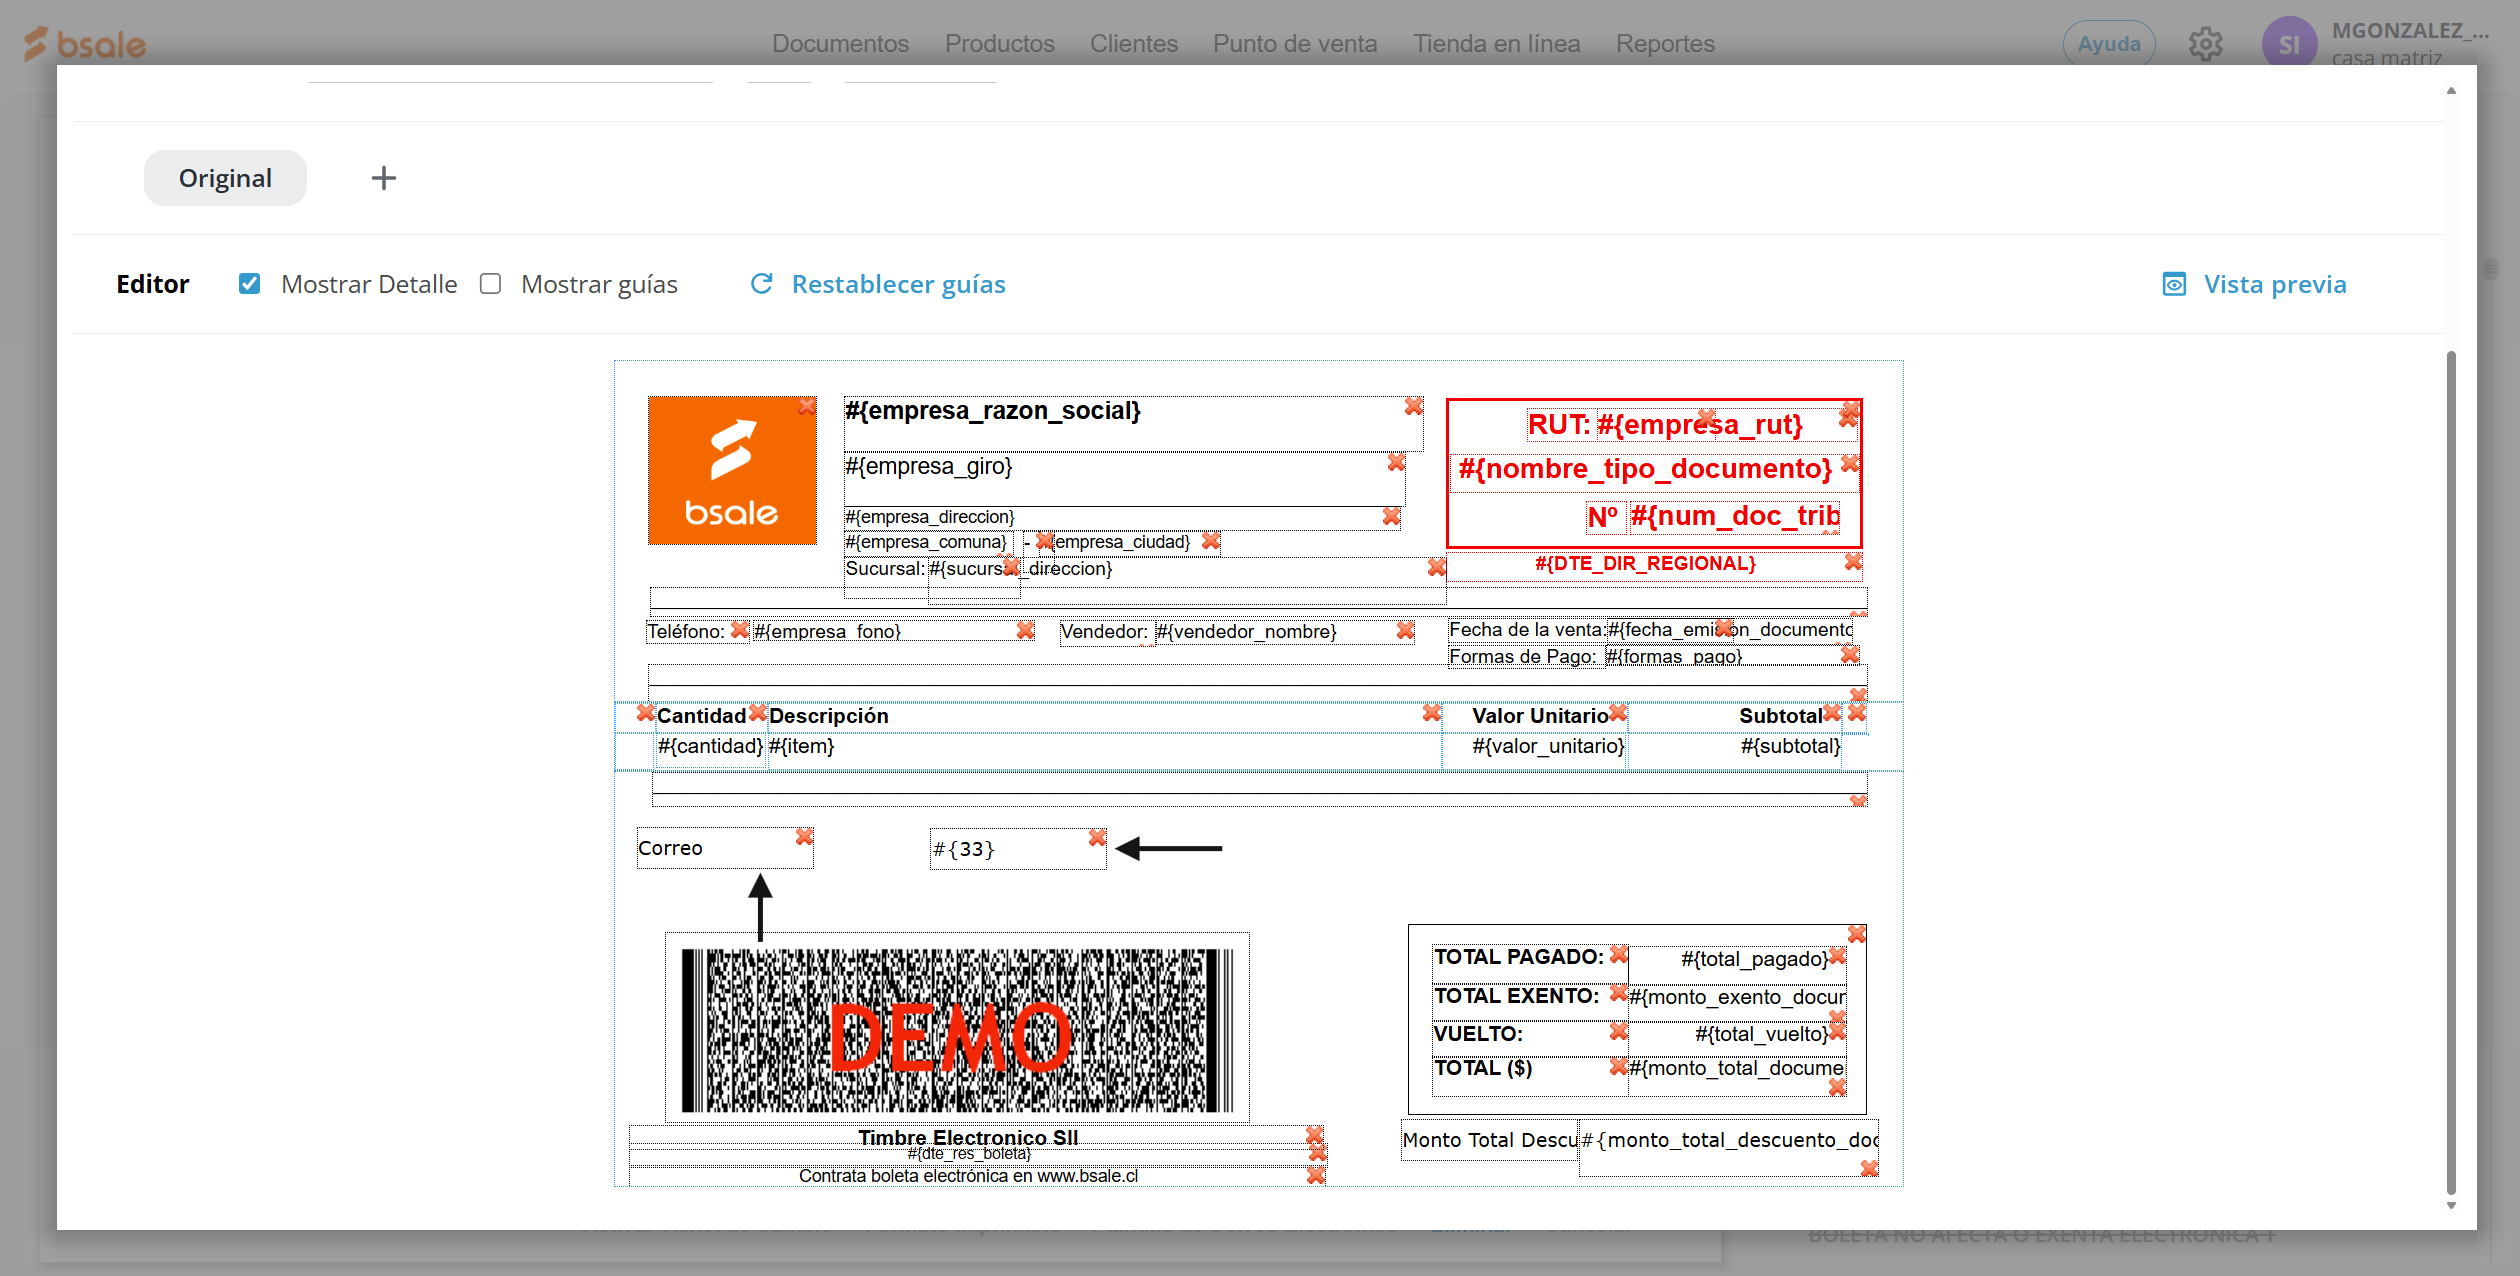The height and width of the screenshot is (1276, 2520).
Task: Delete the empresa_razon_social field
Action: 1413,406
